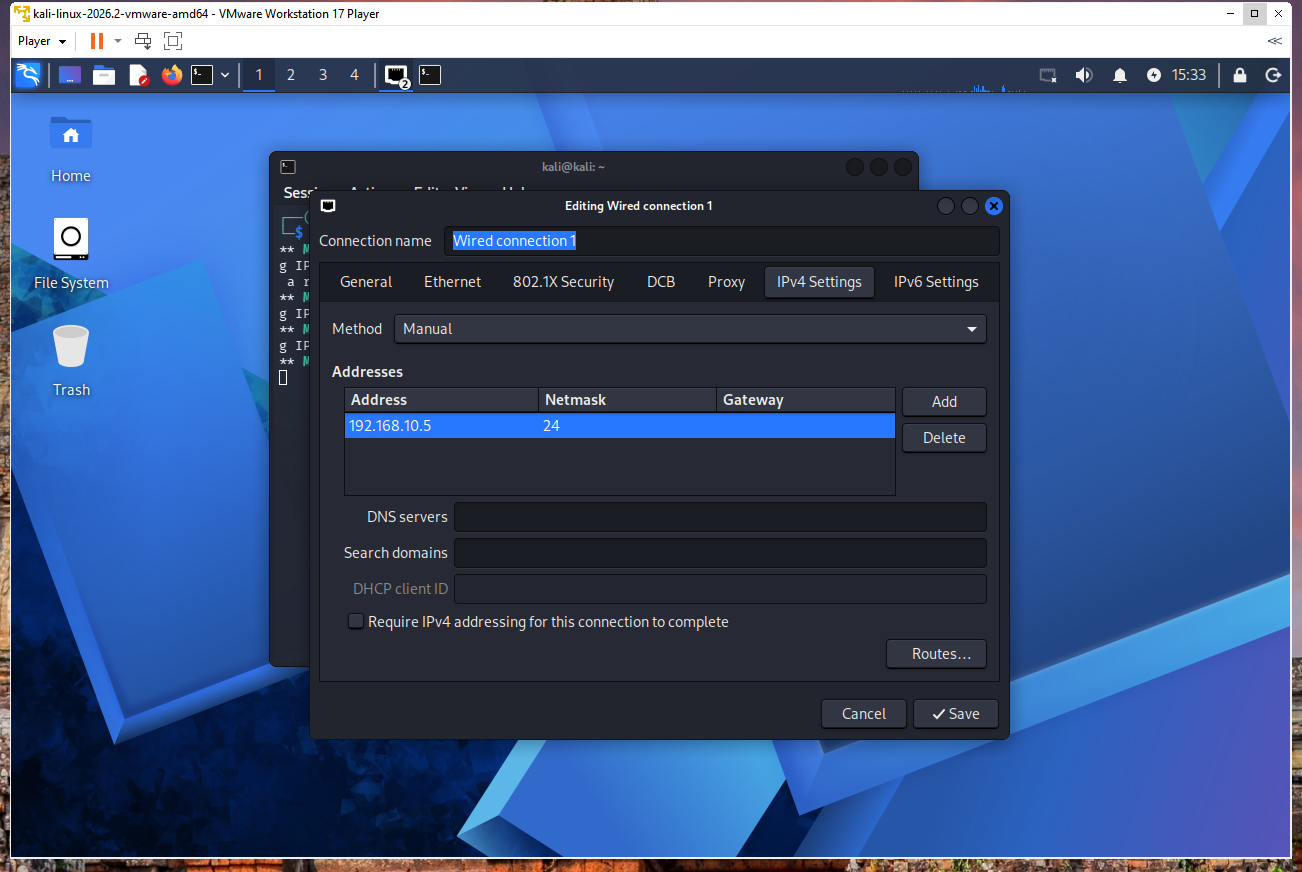Viewport: 1302px width, 872px height.
Task: Select the 192.168.10.5 address cell
Action: point(441,426)
